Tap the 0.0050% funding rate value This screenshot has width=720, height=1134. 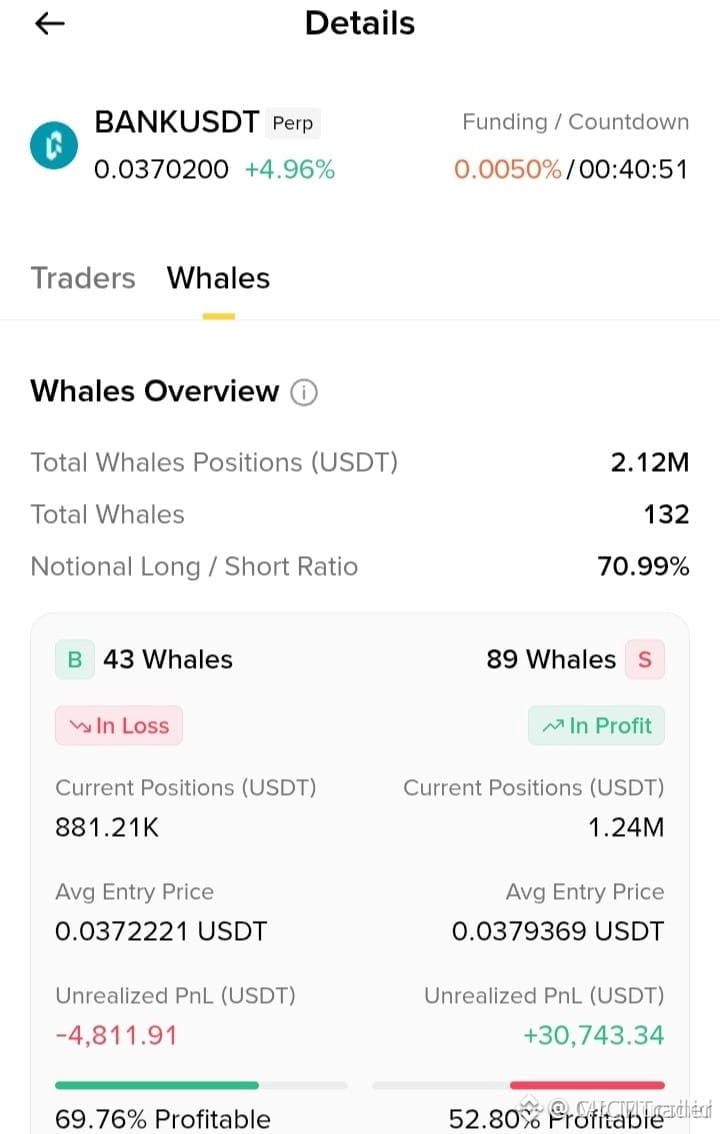tap(507, 169)
